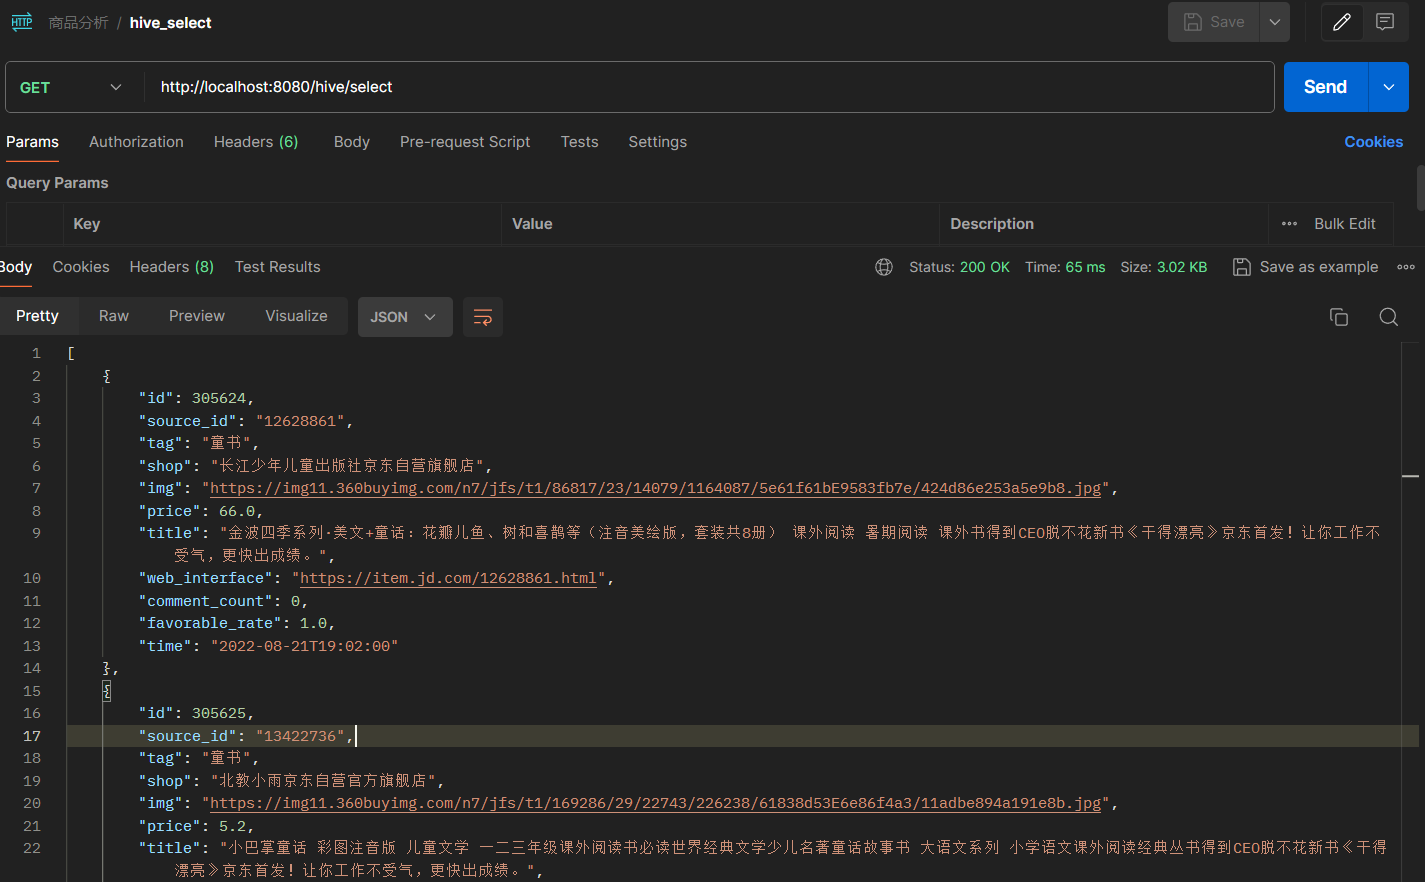Open the response Headers (8) tab
The height and width of the screenshot is (882, 1425).
pyautogui.click(x=171, y=267)
